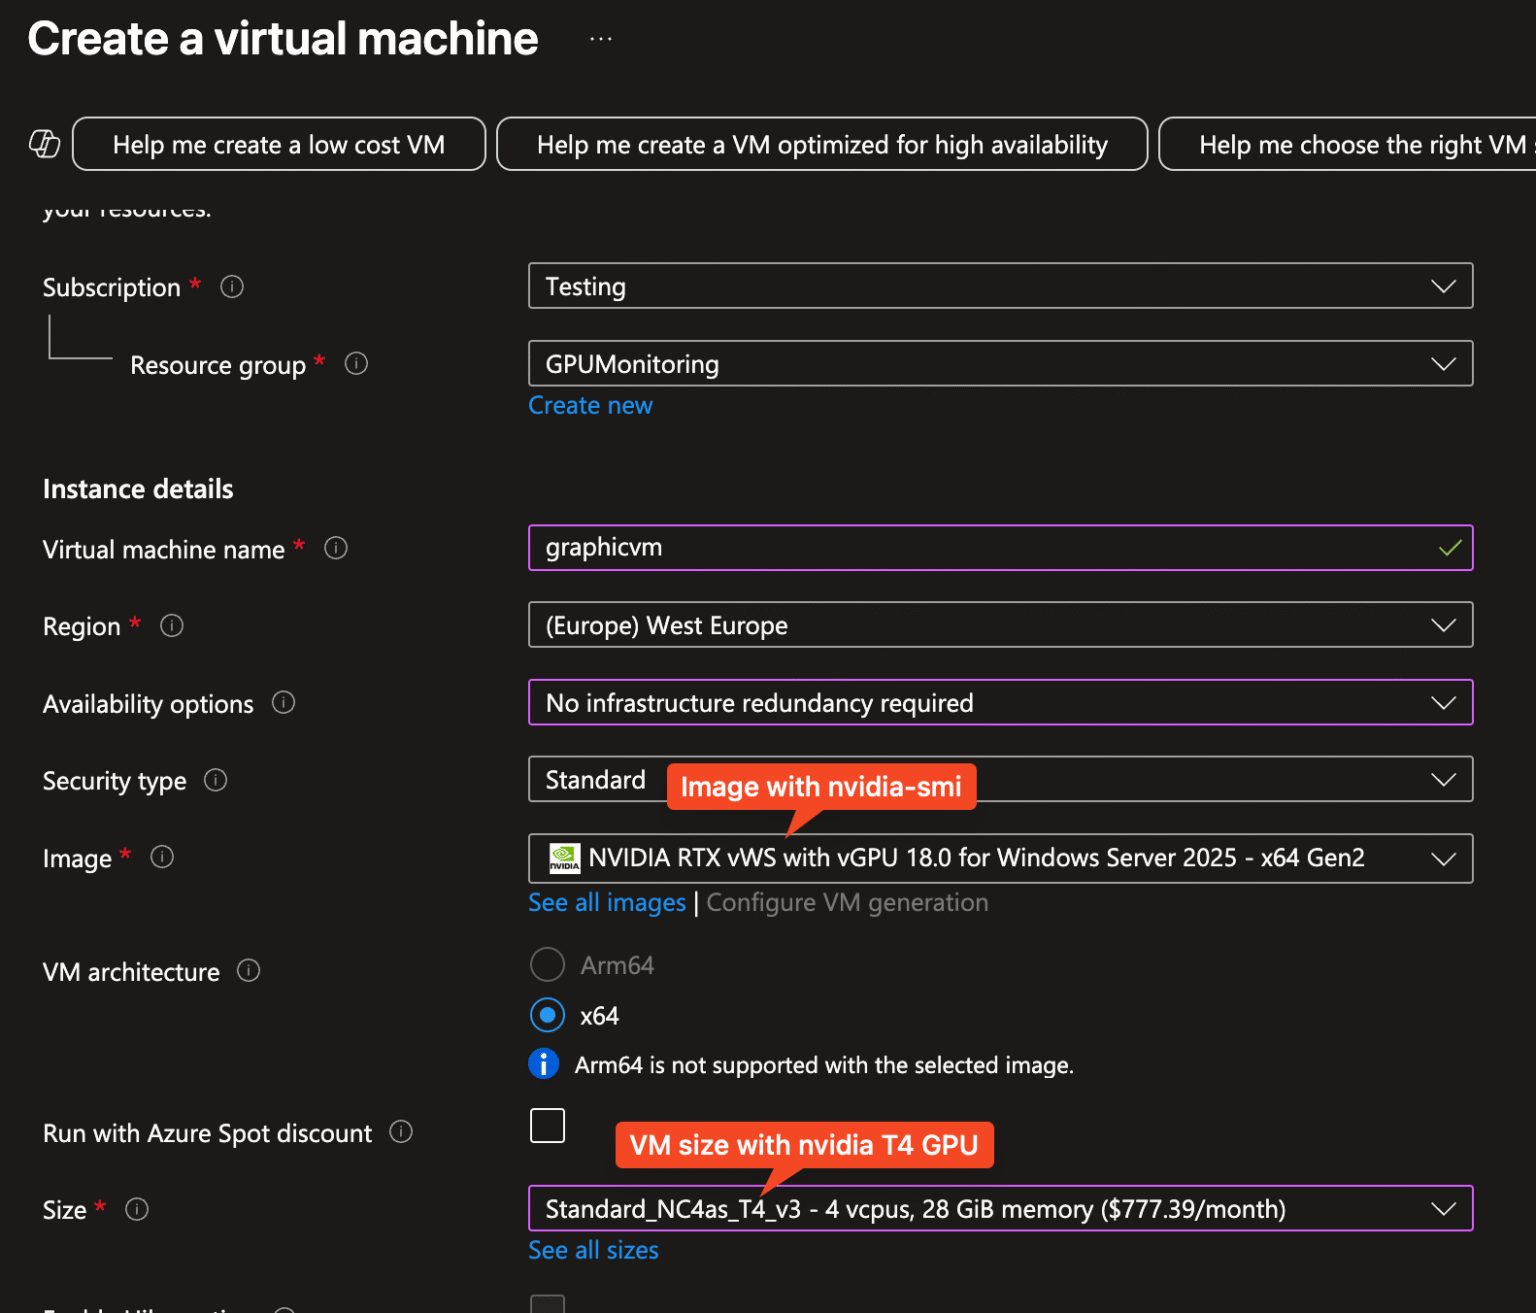The width and height of the screenshot is (1536, 1313).
Task: Click the Size info icon
Action: coord(137,1209)
